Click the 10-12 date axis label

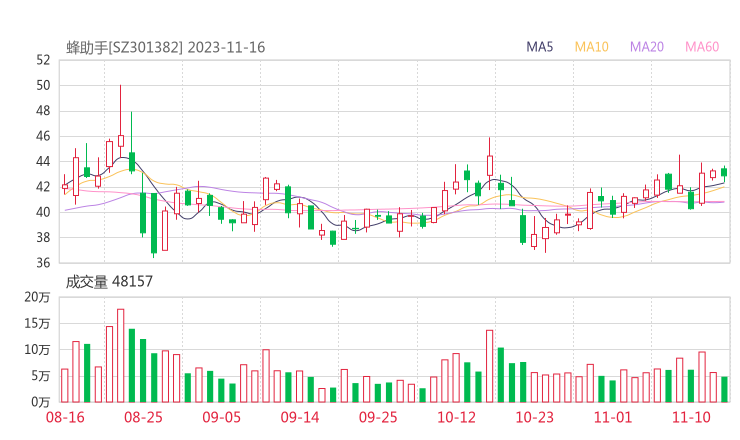point(457,417)
